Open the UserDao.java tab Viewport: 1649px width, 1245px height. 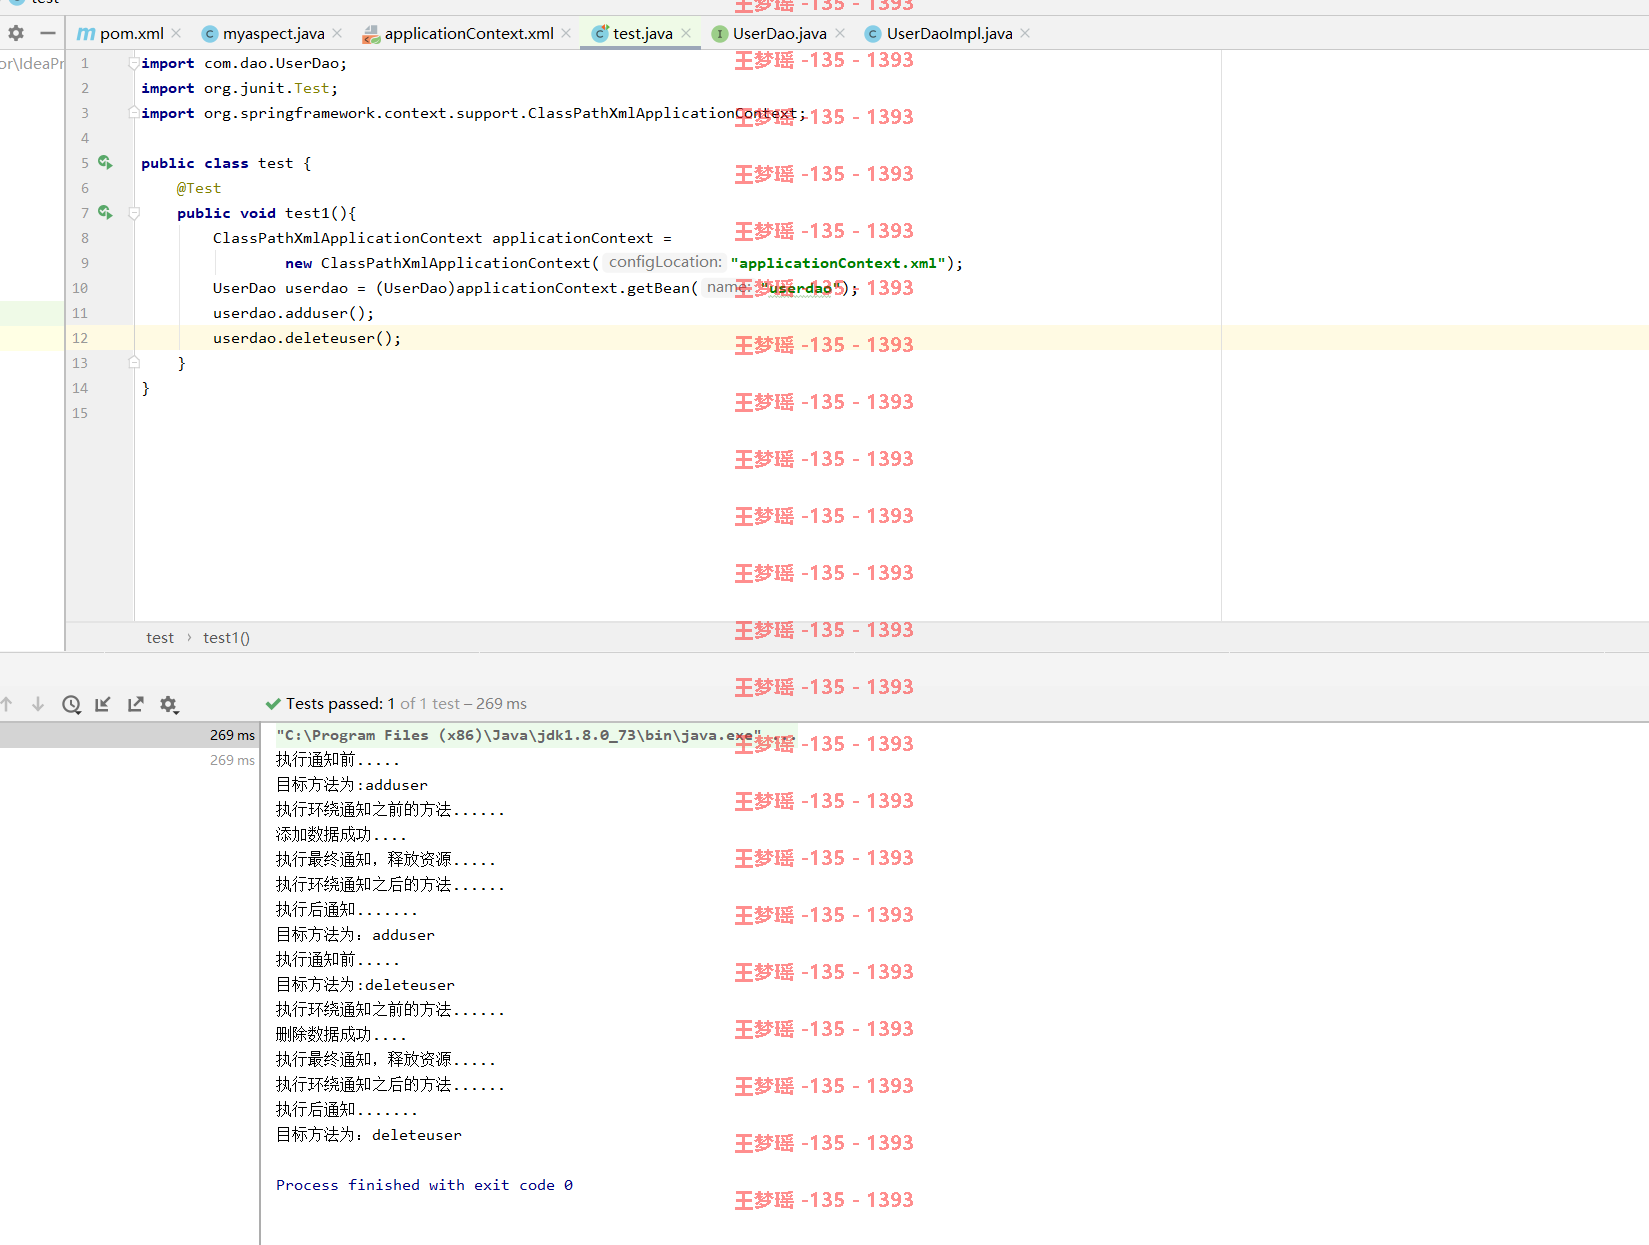[x=779, y=33]
